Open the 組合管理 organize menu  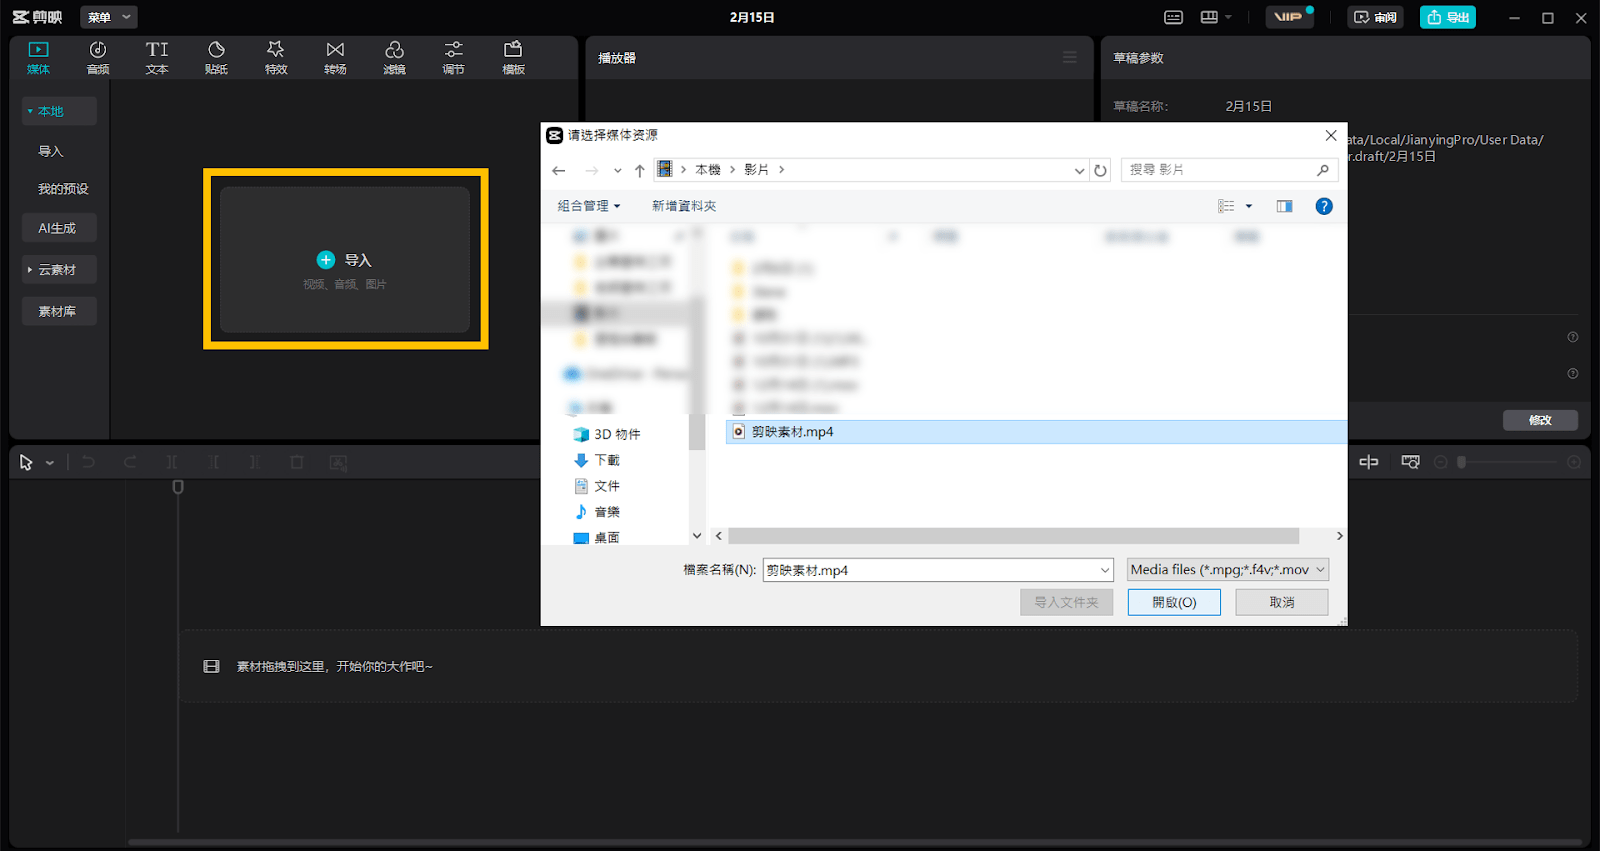pos(589,206)
